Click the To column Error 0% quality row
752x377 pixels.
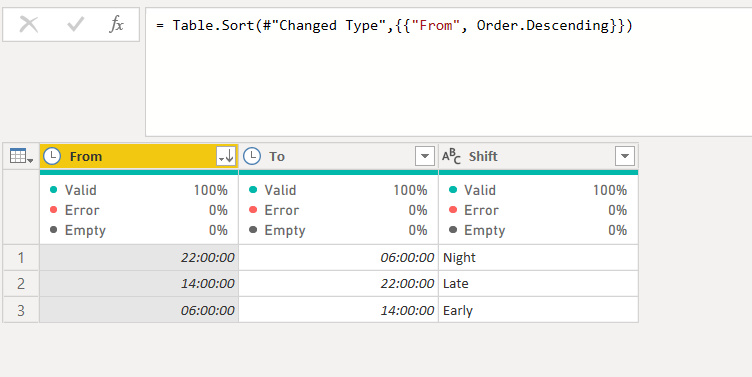point(339,211)
